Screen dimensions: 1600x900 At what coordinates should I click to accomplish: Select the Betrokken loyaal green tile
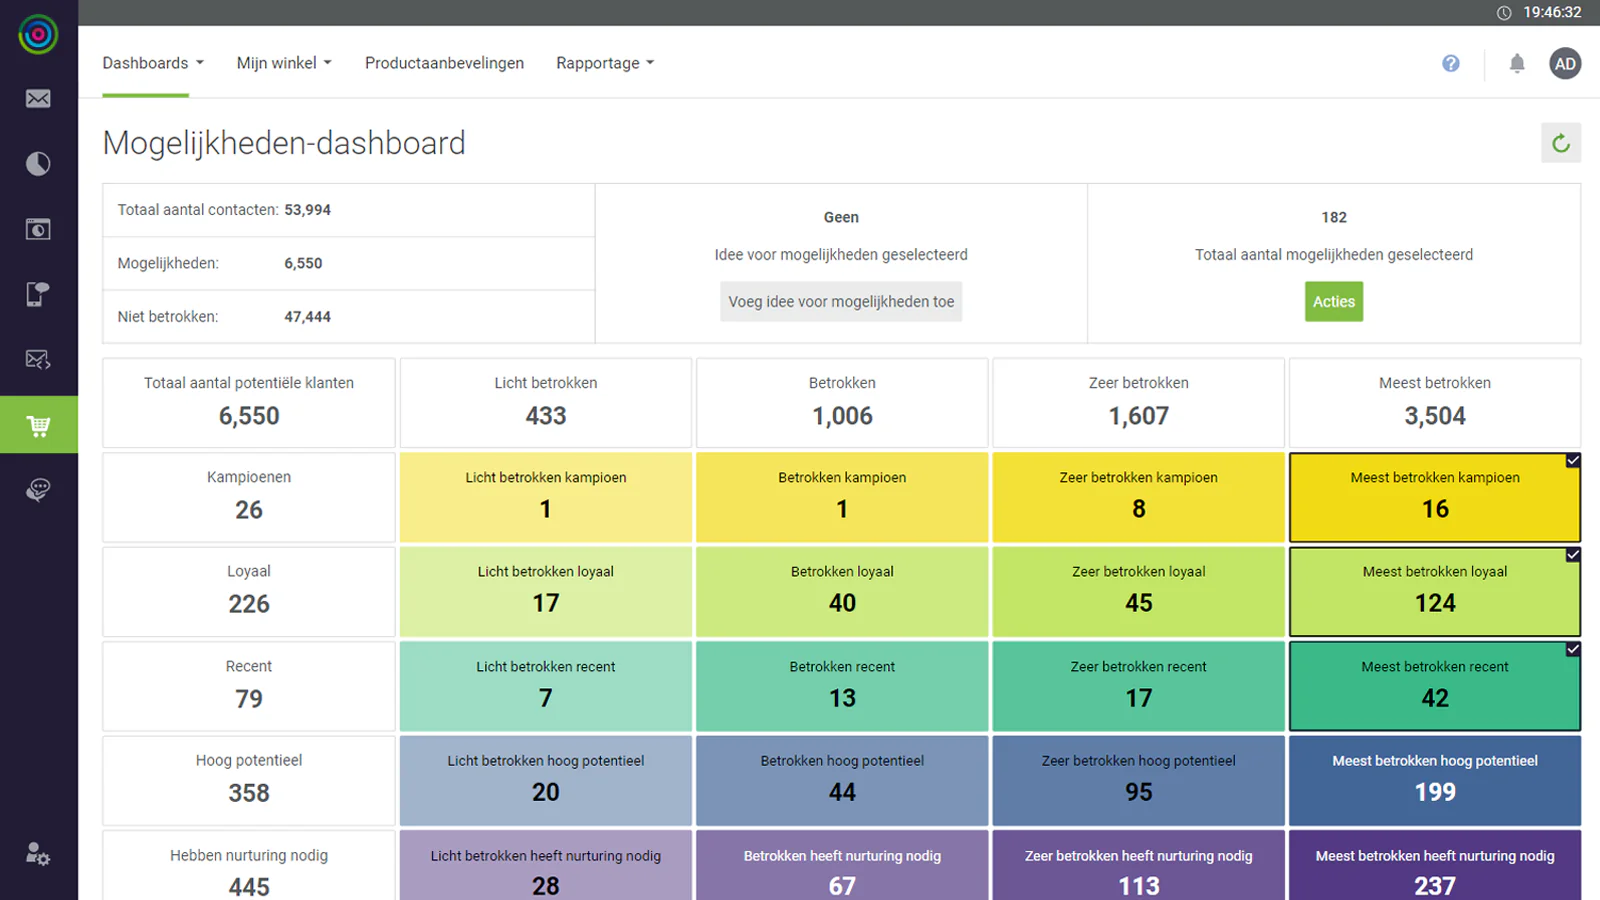coord(842,591)
